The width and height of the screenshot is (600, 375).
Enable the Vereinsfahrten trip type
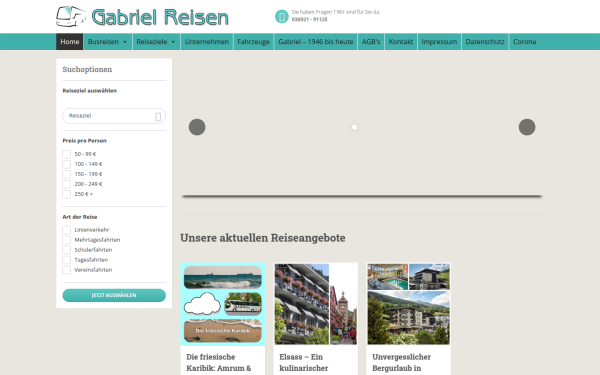point(67,270)
